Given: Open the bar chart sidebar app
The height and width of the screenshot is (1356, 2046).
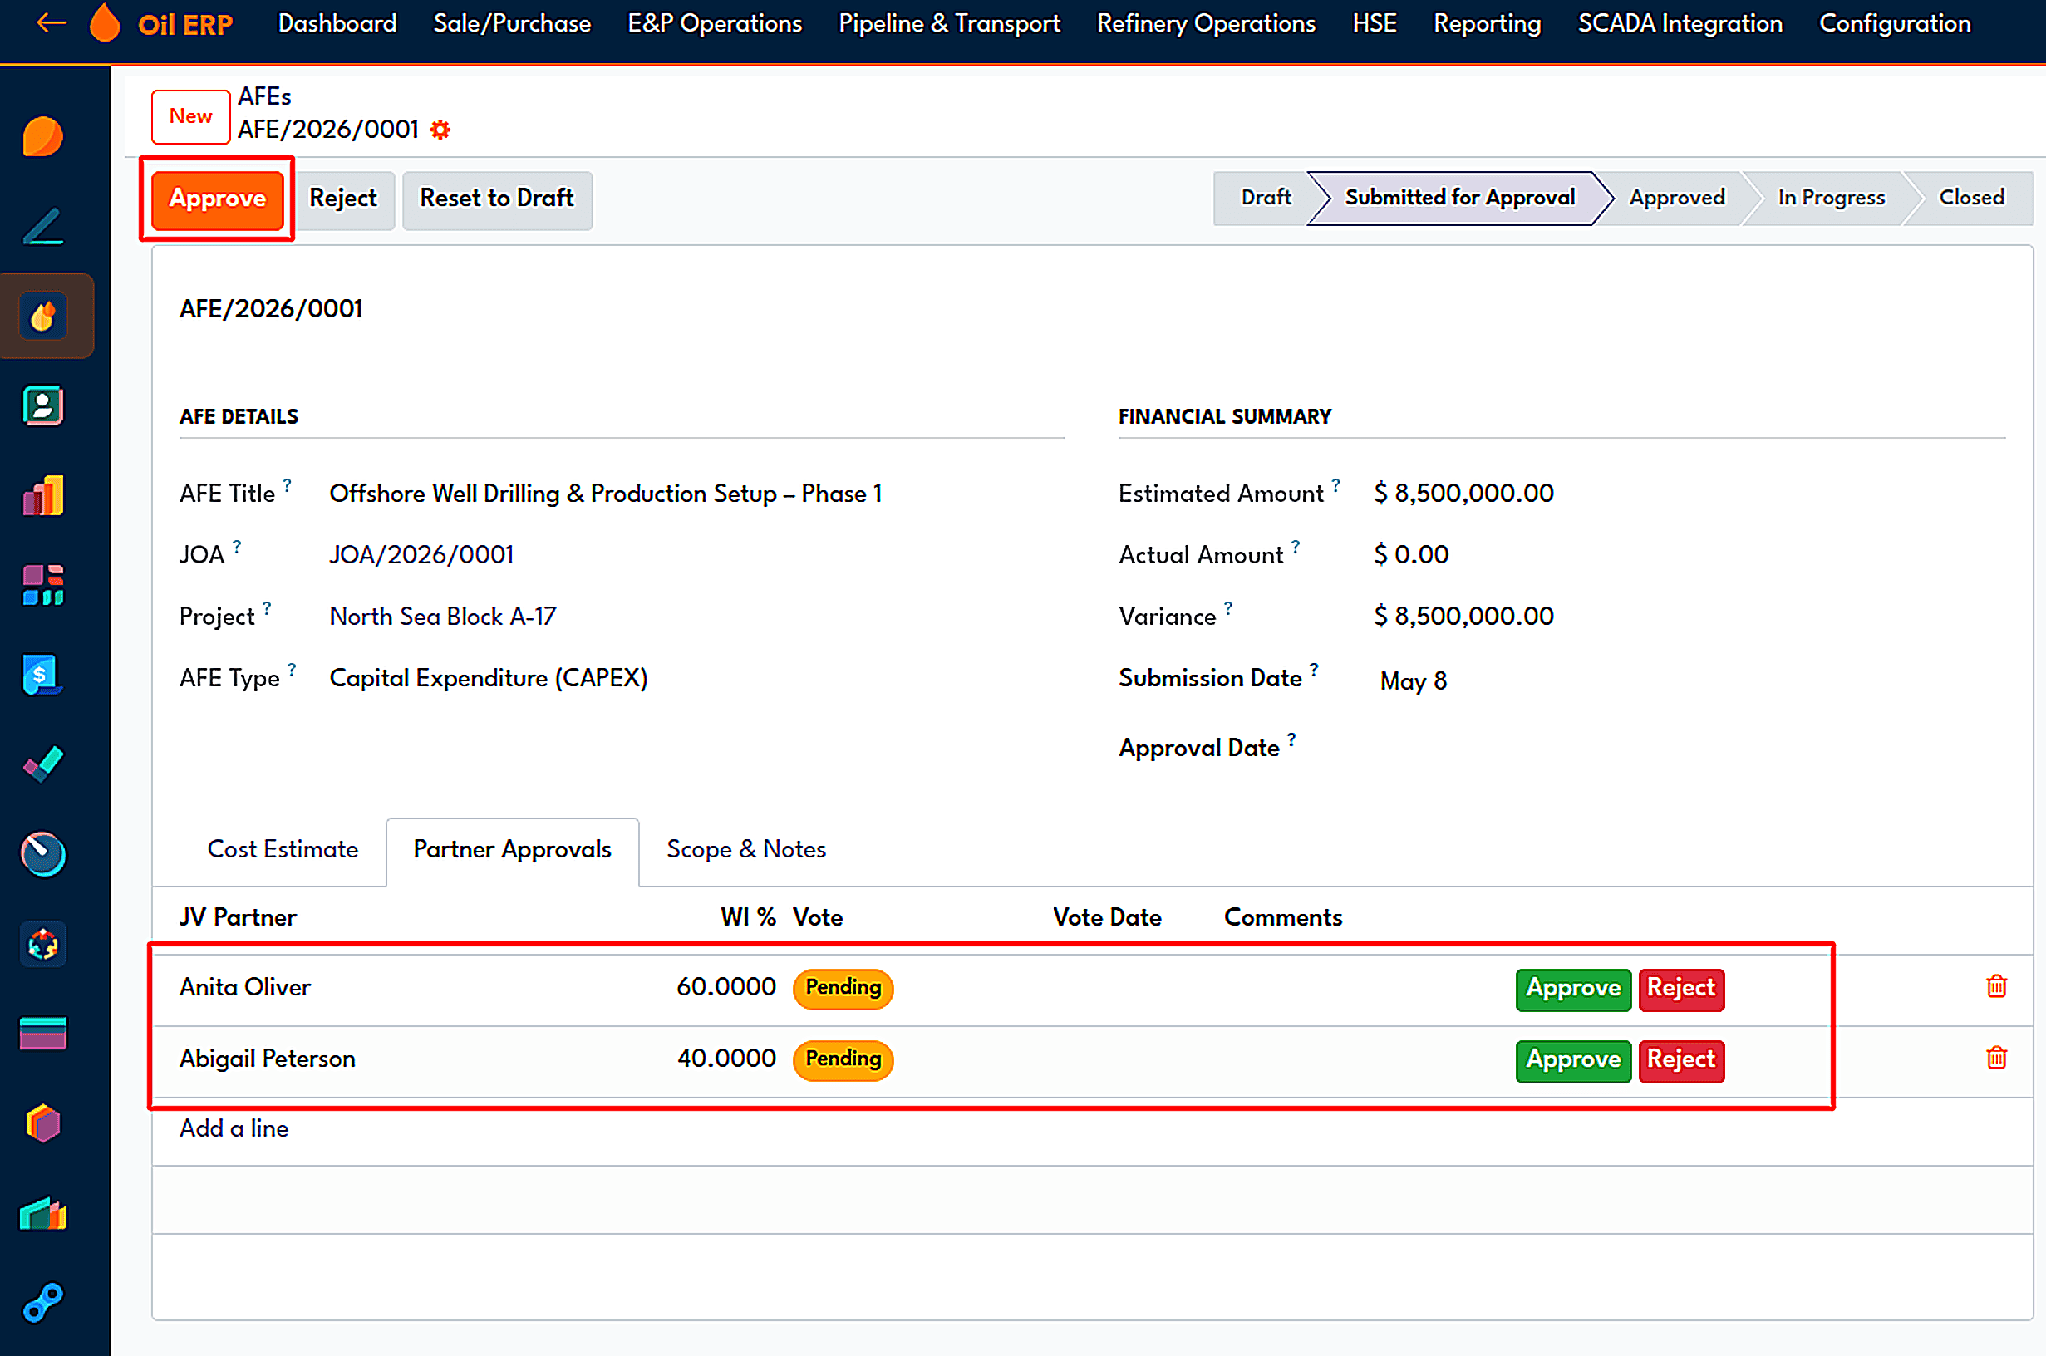Looking at the screenshot, I should pyautogui.click(x=43, y=496).
